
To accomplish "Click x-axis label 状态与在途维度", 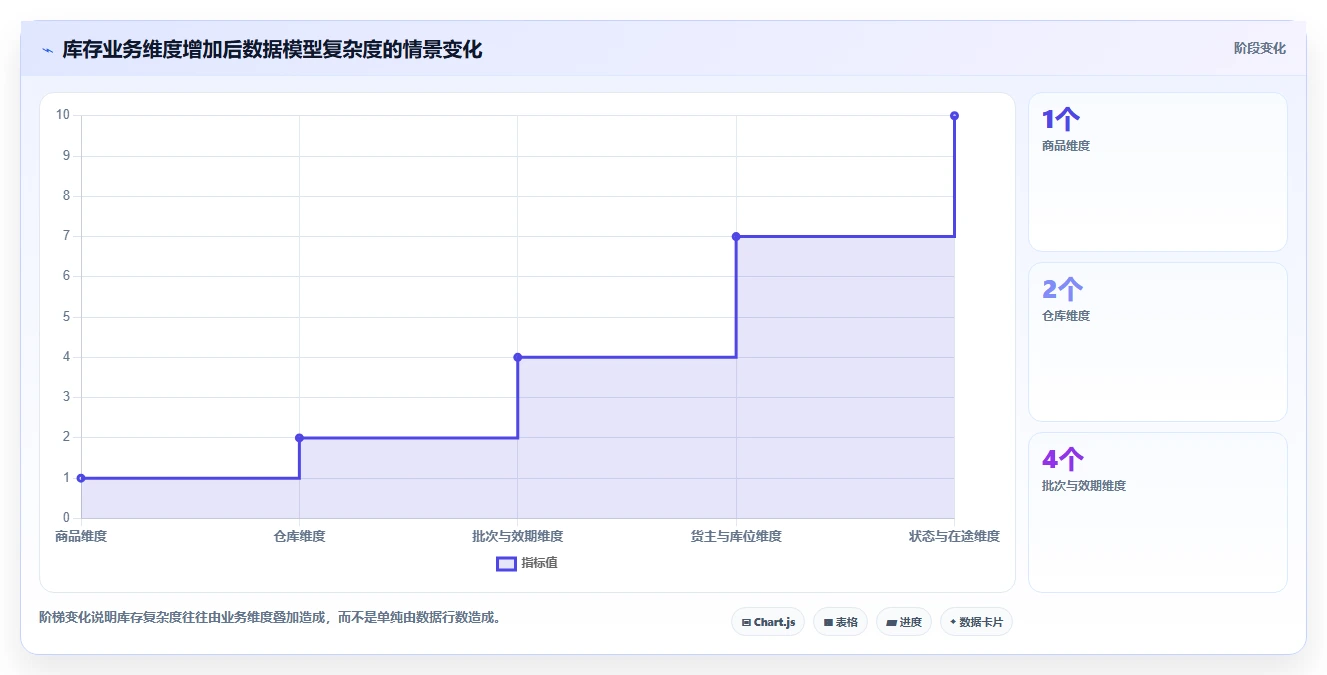I will pyautogui.click(x=954, y=536).
